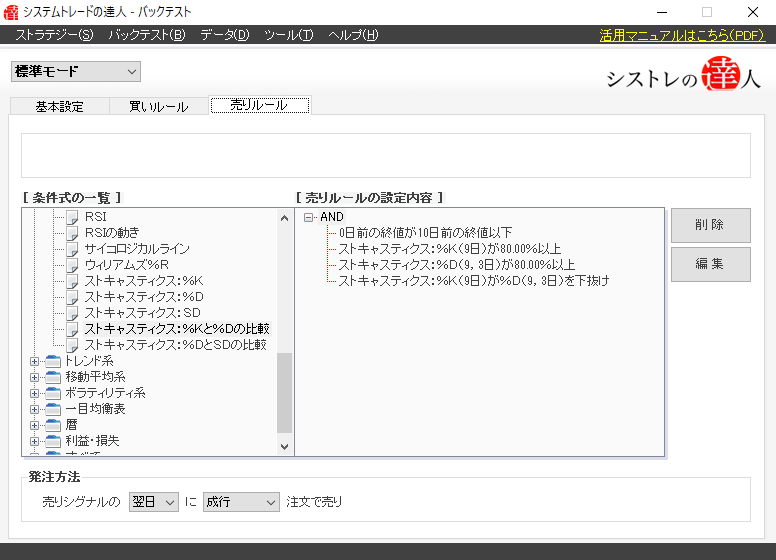776x560 pixels.
Task: Switch to the 基本設定 tab
Action: tap(59, 106)
